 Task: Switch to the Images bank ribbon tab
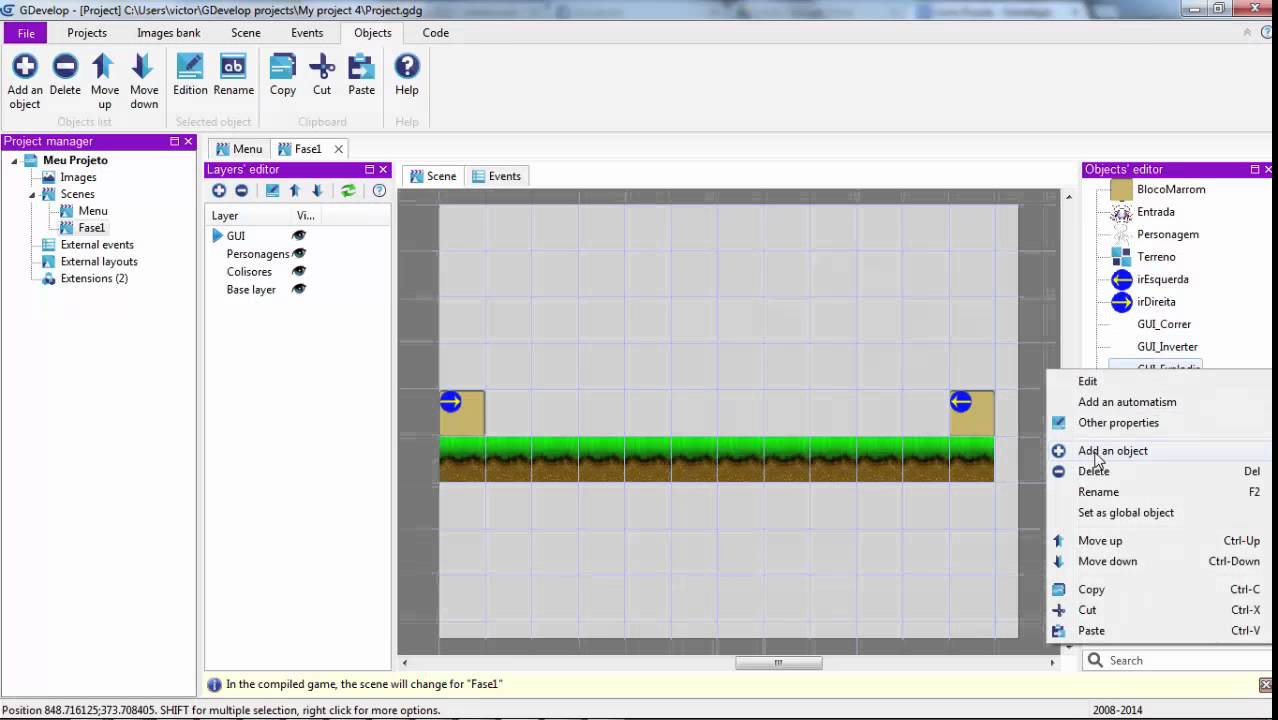(x=169, y=33)
